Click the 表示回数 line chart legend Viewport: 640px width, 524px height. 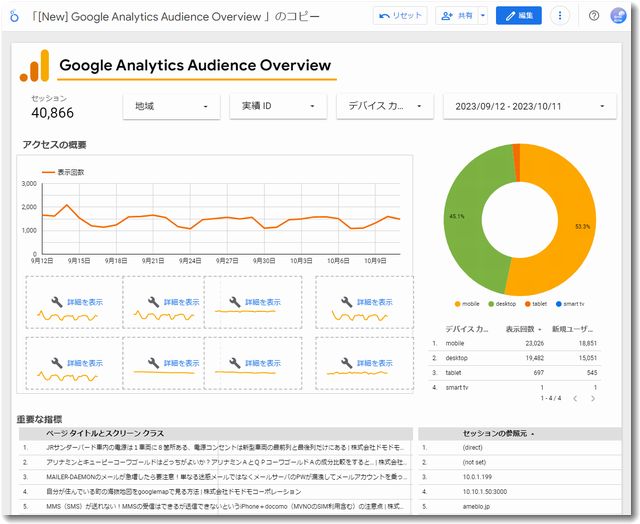[x=63, y=172]
